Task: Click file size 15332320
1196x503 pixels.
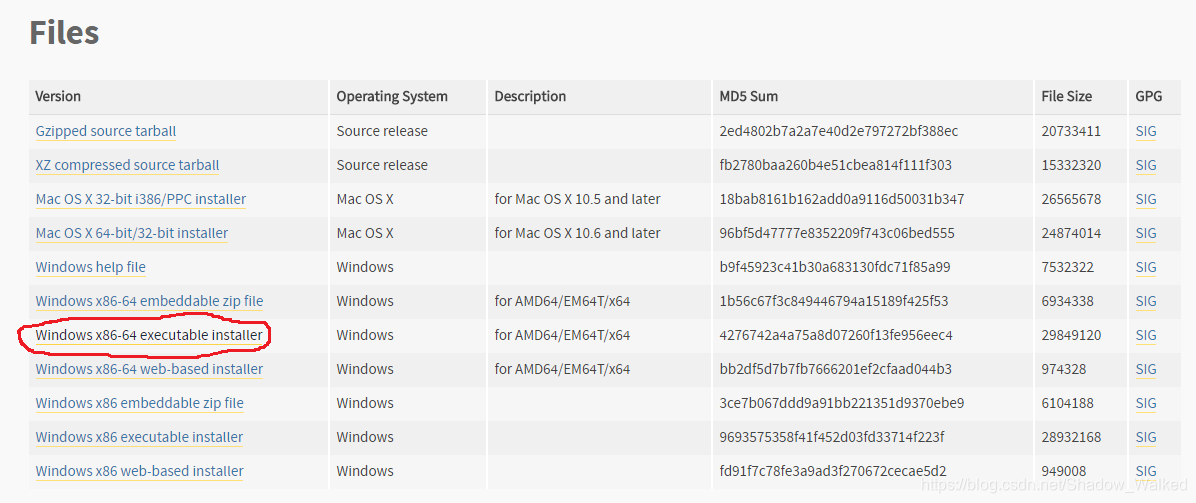Action: coord(1071,166)
